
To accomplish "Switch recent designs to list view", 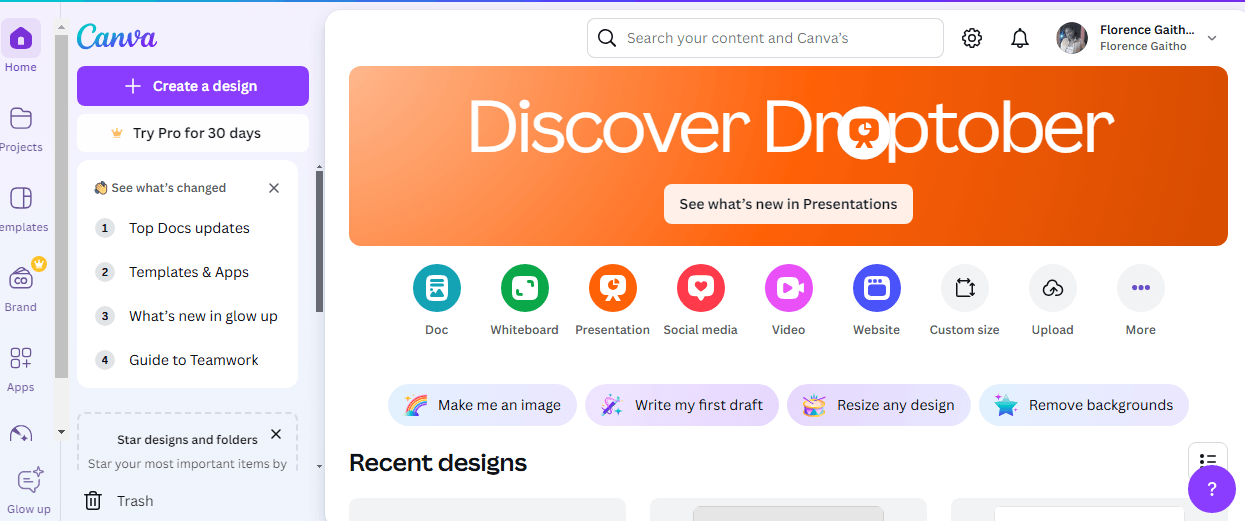I will [x=1208, y=461].
